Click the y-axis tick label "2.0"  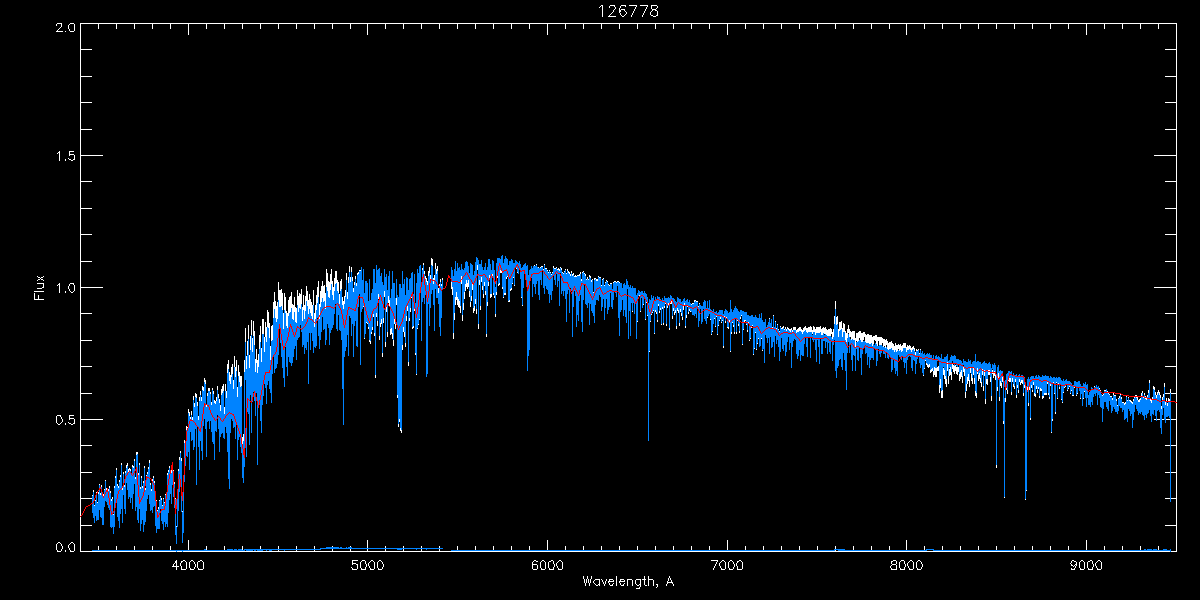click(65, 28)
